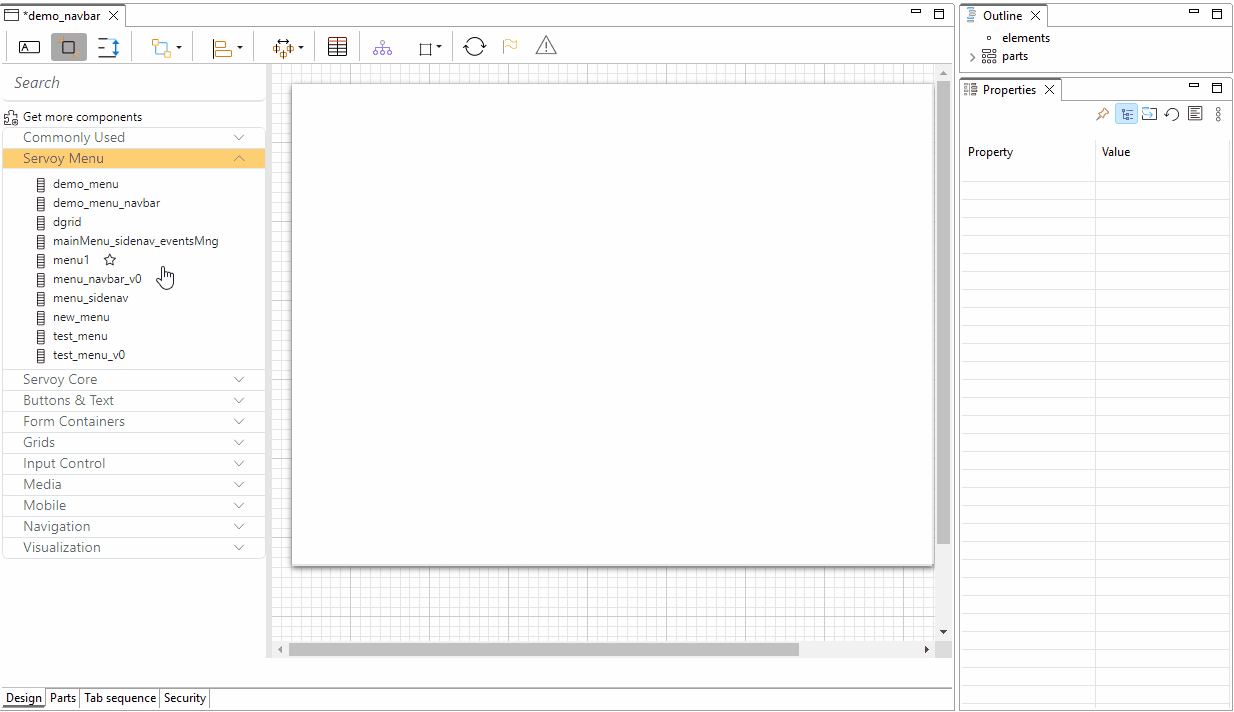Expand the parts node in Outline
1234x712 pixels.
click(973, 57)
